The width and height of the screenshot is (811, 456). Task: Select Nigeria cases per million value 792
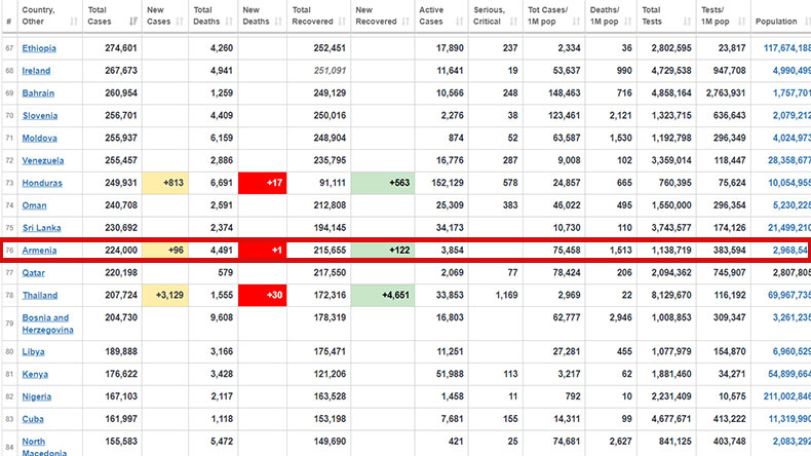click(x=573, y=397)
